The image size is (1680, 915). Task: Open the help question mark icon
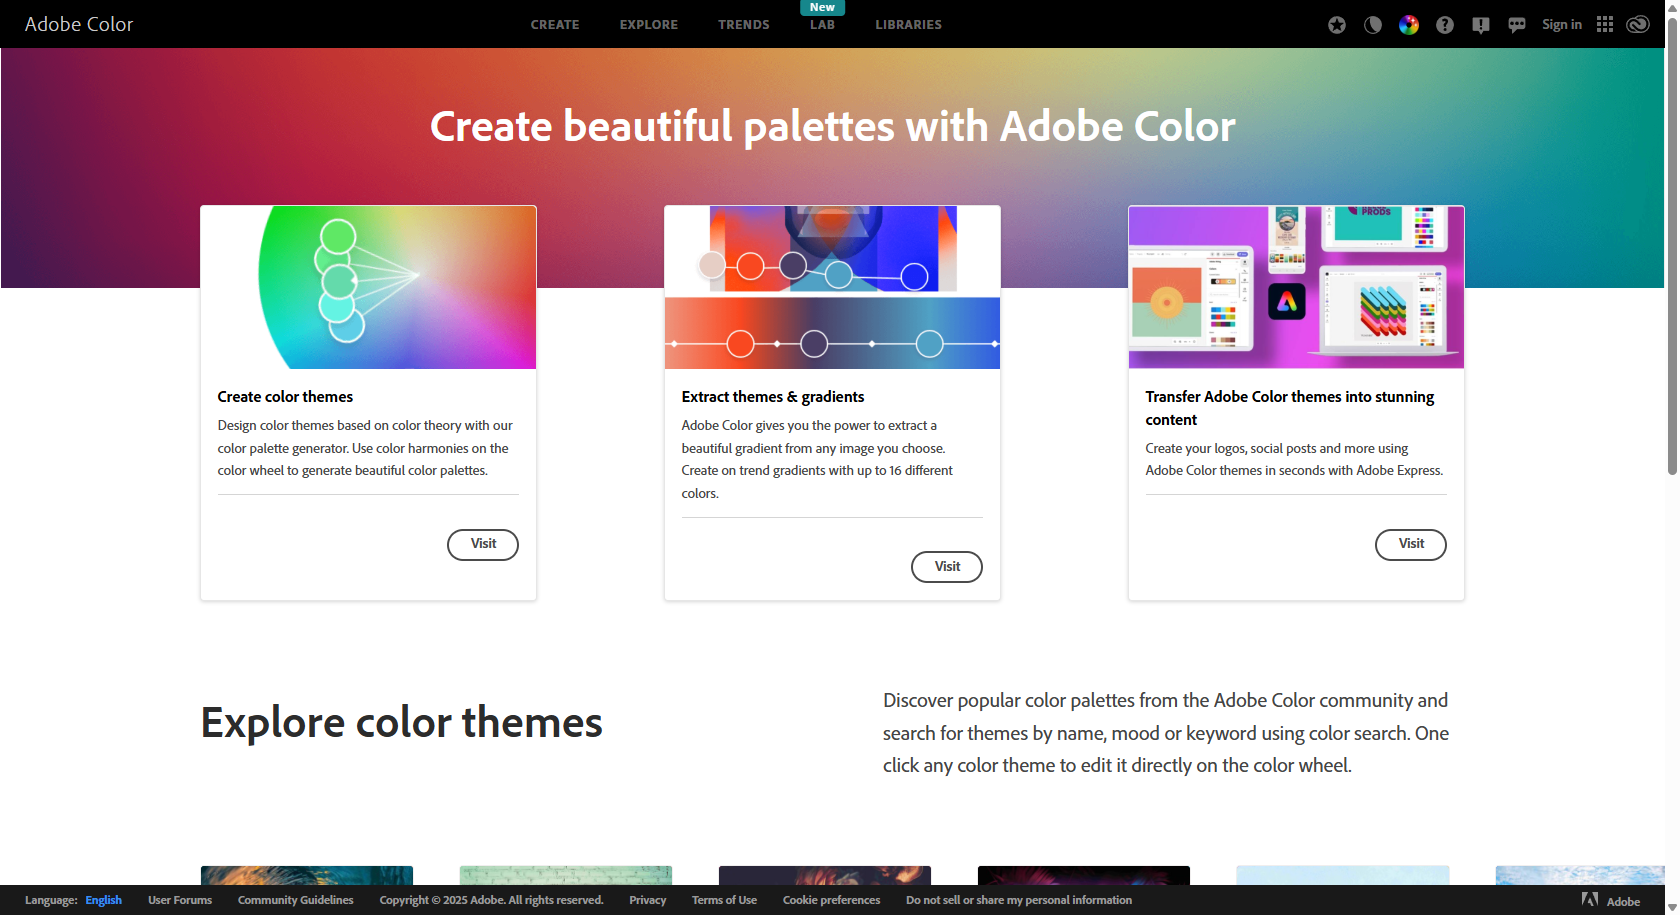coord(1445,25)
